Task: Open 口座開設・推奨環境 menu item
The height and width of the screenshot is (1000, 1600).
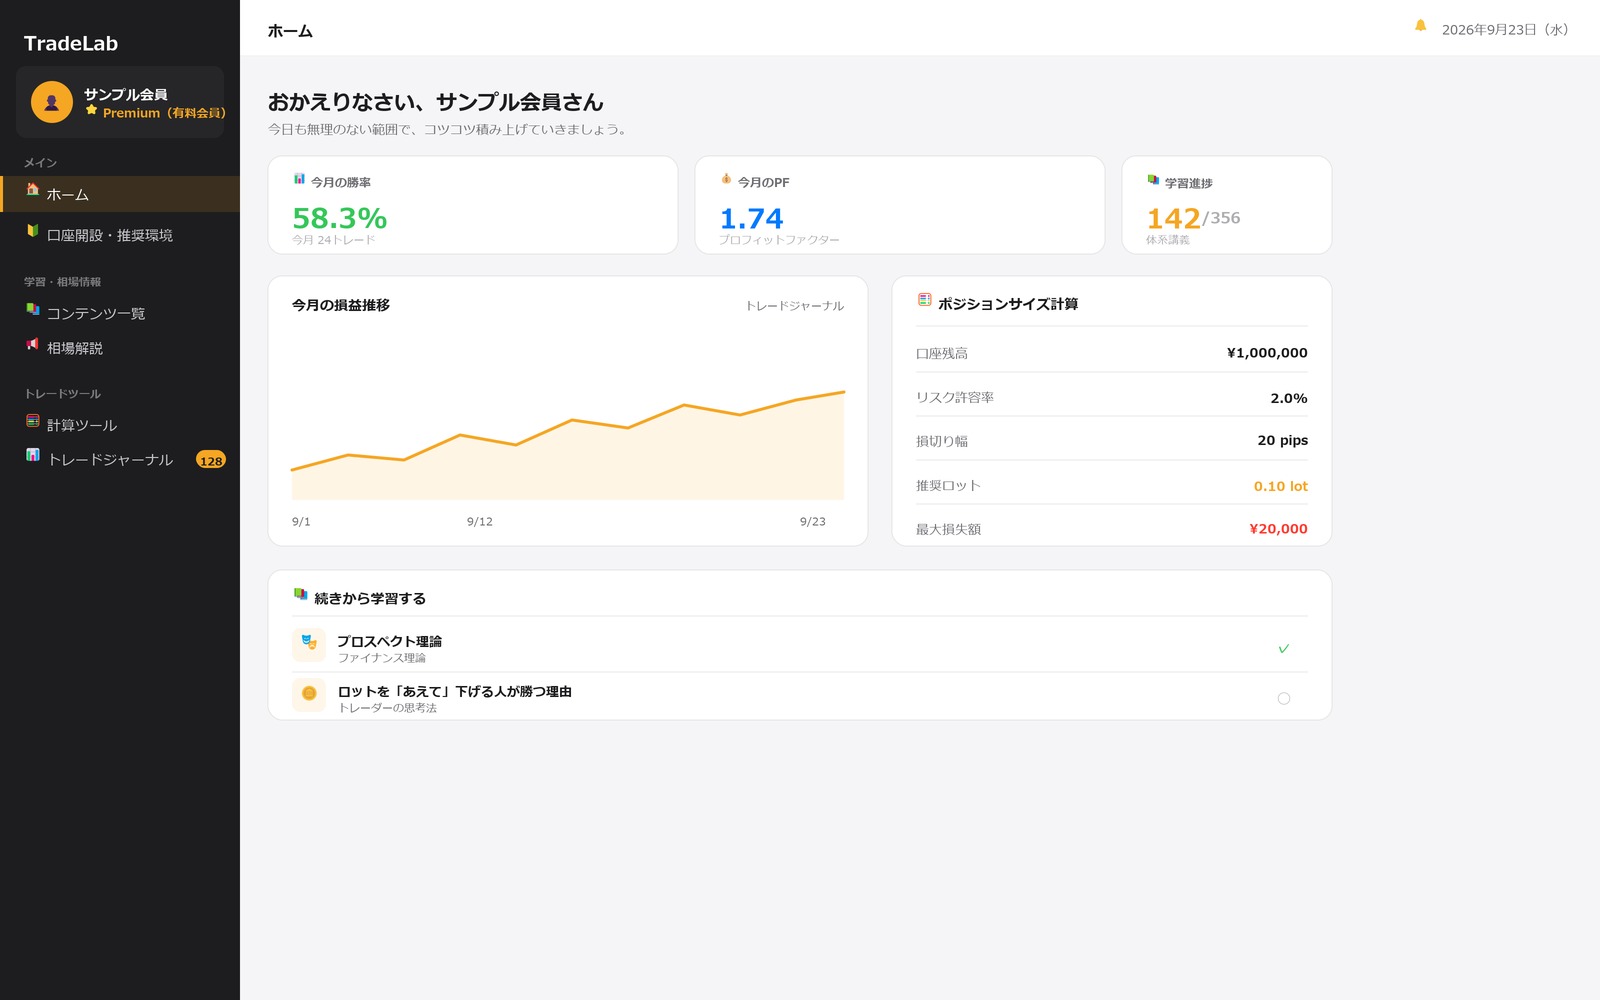Action: [x=120, y=235]
